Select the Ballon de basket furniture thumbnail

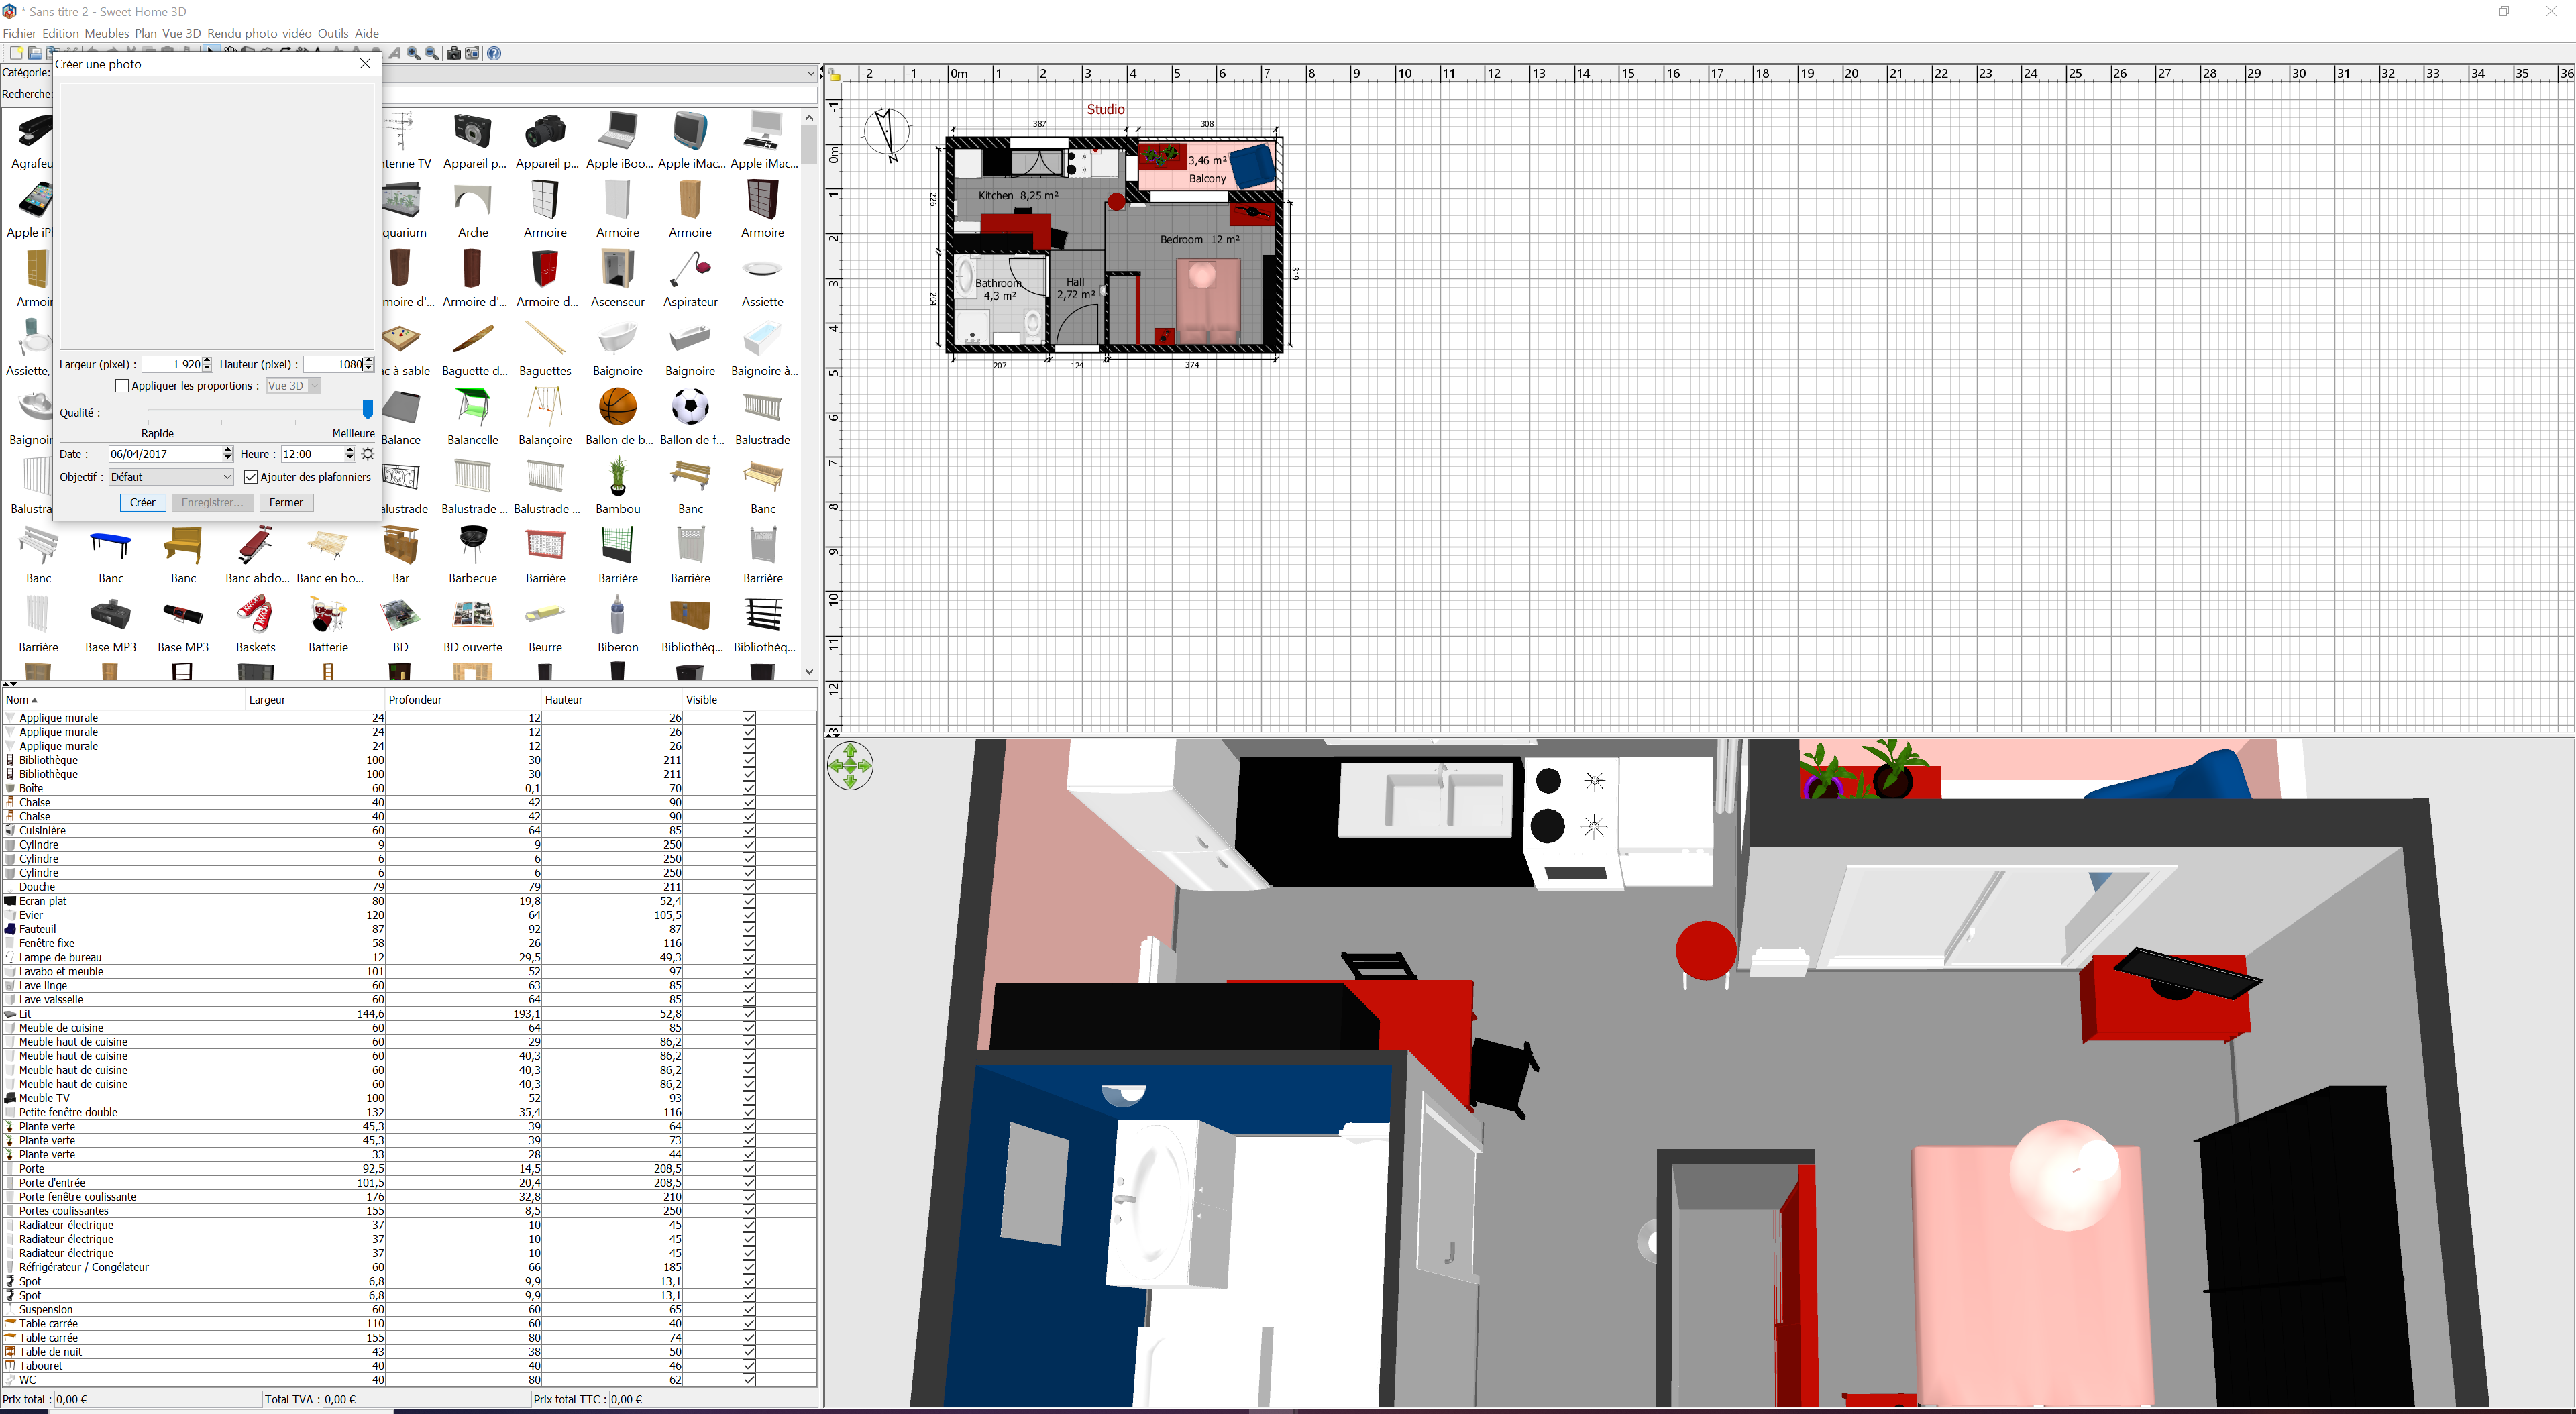[617, 408]
